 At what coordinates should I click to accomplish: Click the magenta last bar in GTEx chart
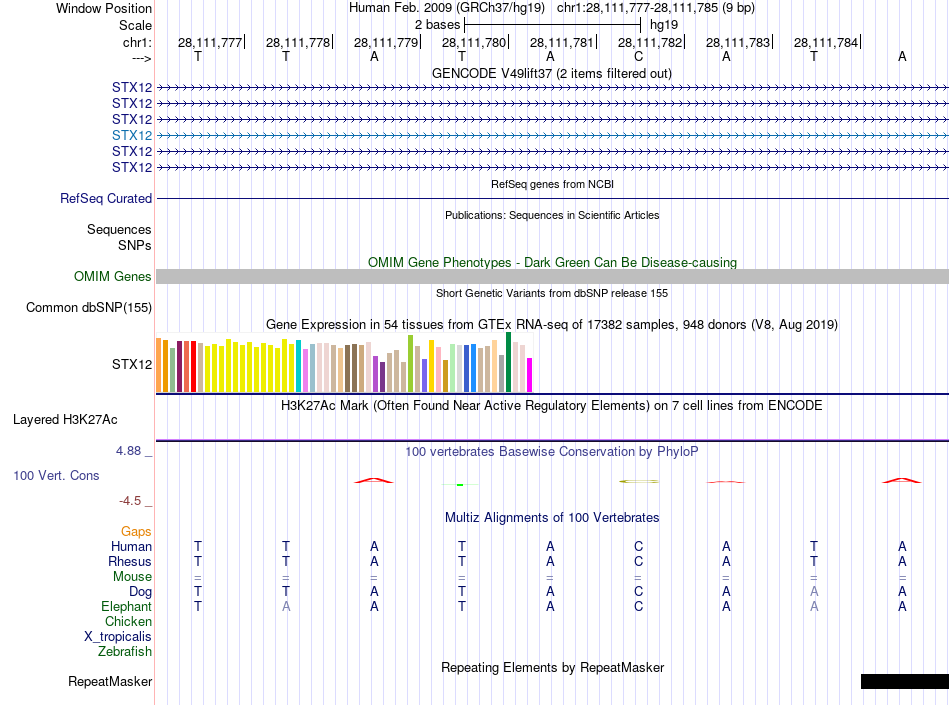[529, 375]
